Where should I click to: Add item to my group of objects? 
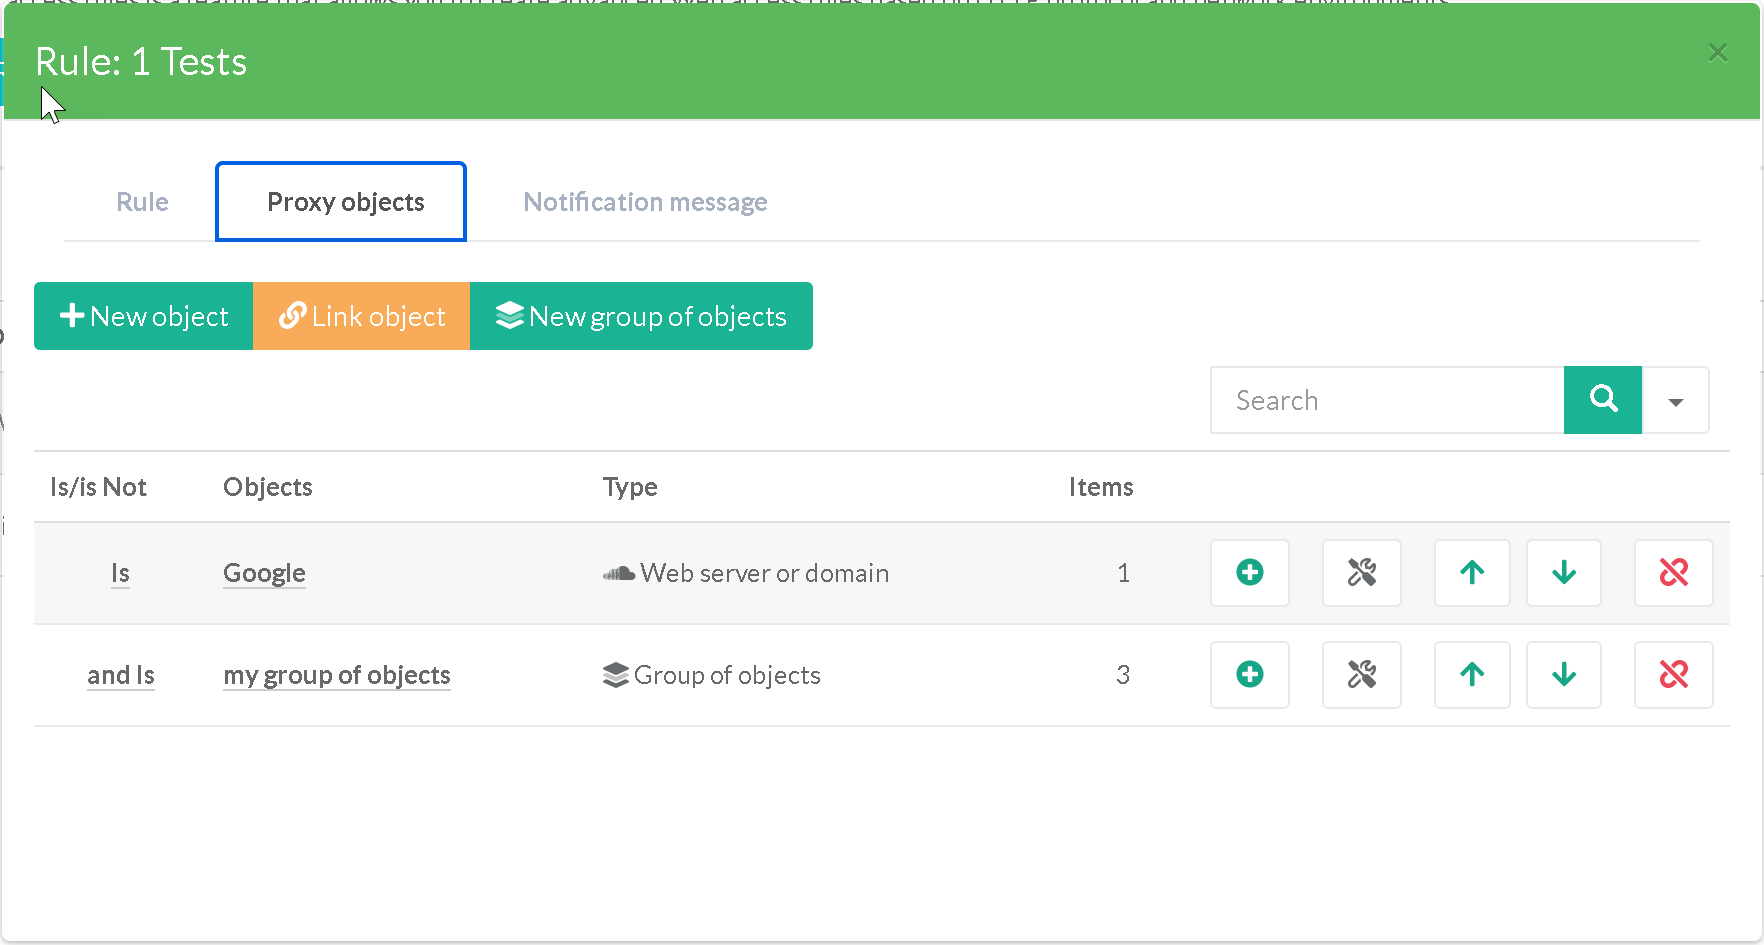1249,675
